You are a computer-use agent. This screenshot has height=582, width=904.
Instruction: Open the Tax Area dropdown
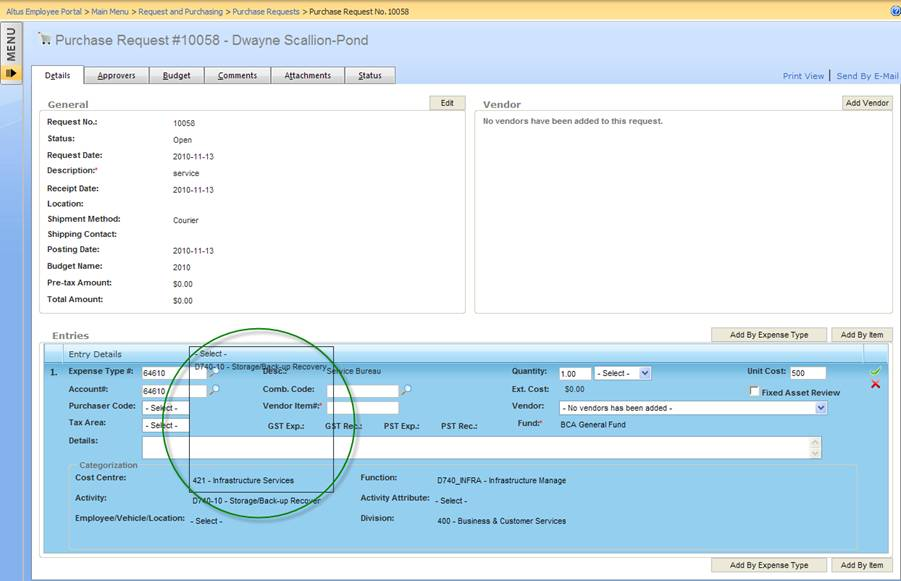[x=165, y=426]
